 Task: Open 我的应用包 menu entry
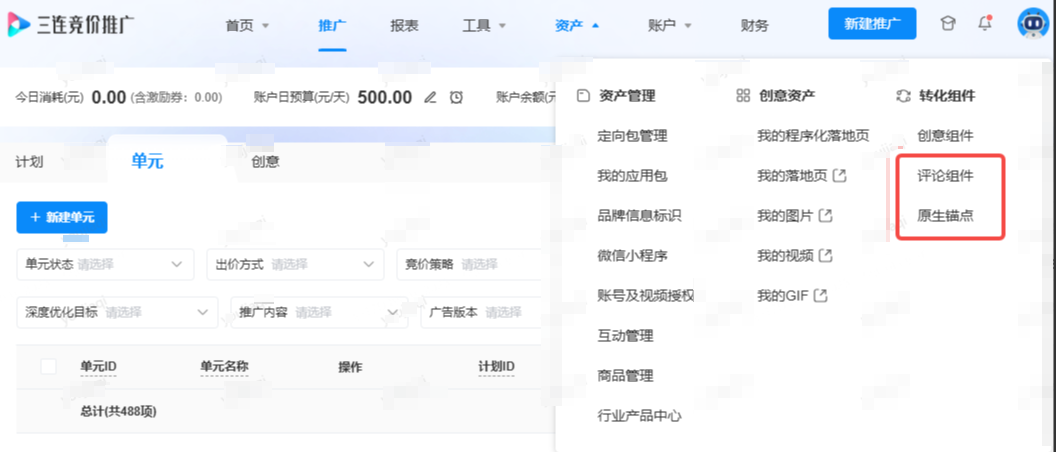tap(632, 176)
